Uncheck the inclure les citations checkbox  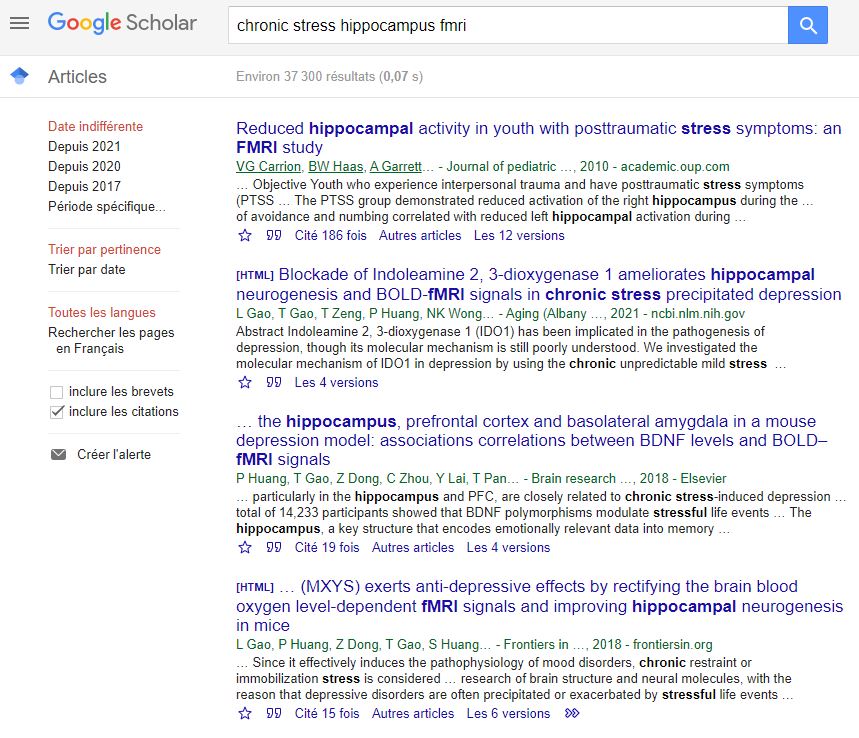point(57,412)
